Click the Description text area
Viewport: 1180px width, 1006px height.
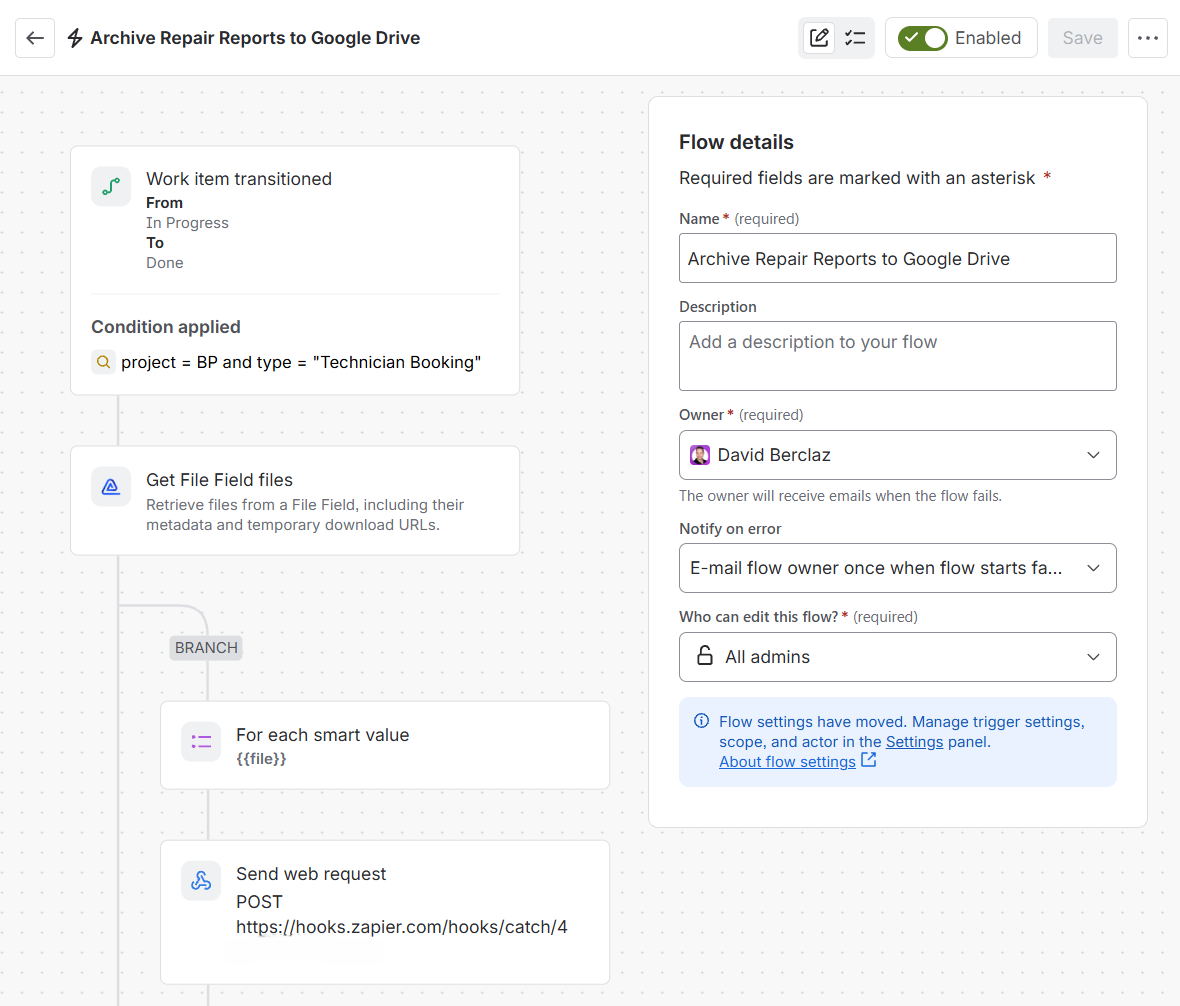(x=898, y=356)
